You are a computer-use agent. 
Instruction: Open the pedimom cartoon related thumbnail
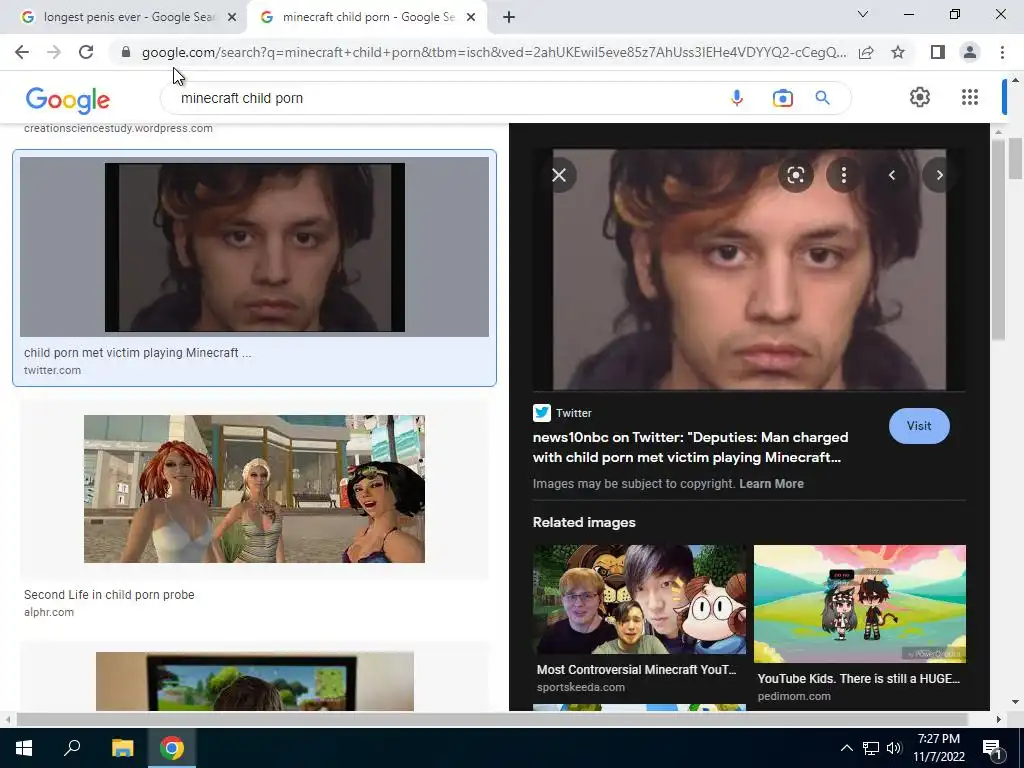tap(859, 604)
